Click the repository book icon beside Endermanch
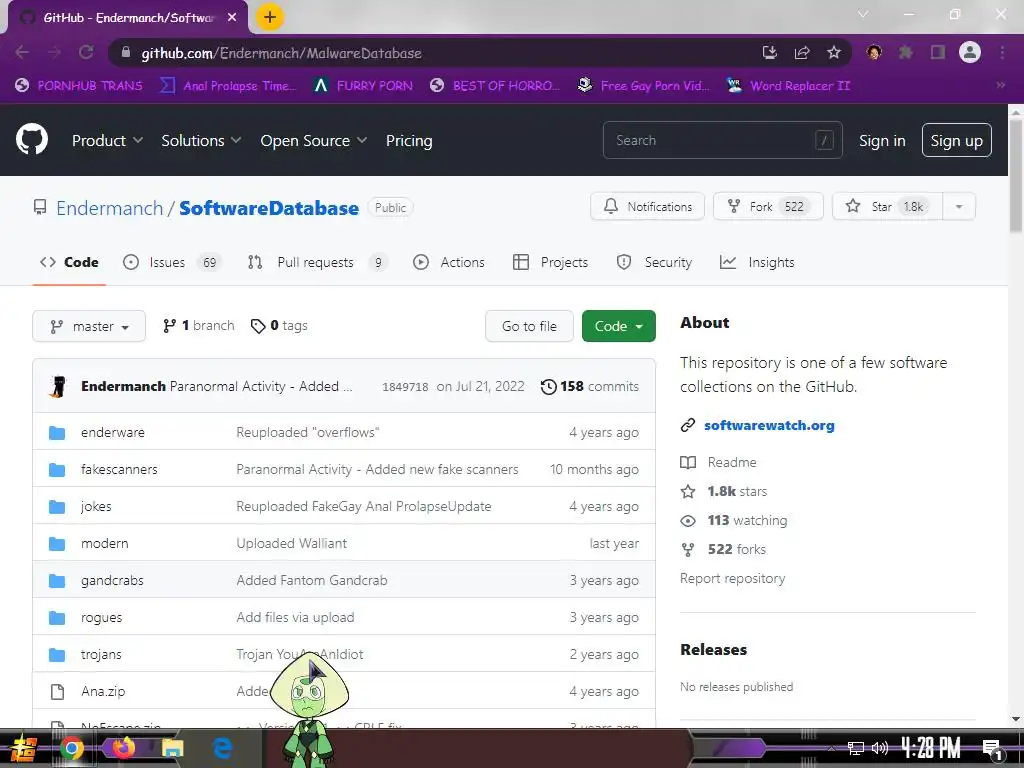Screen dimensions: 1024x768 tap(40, 208)
